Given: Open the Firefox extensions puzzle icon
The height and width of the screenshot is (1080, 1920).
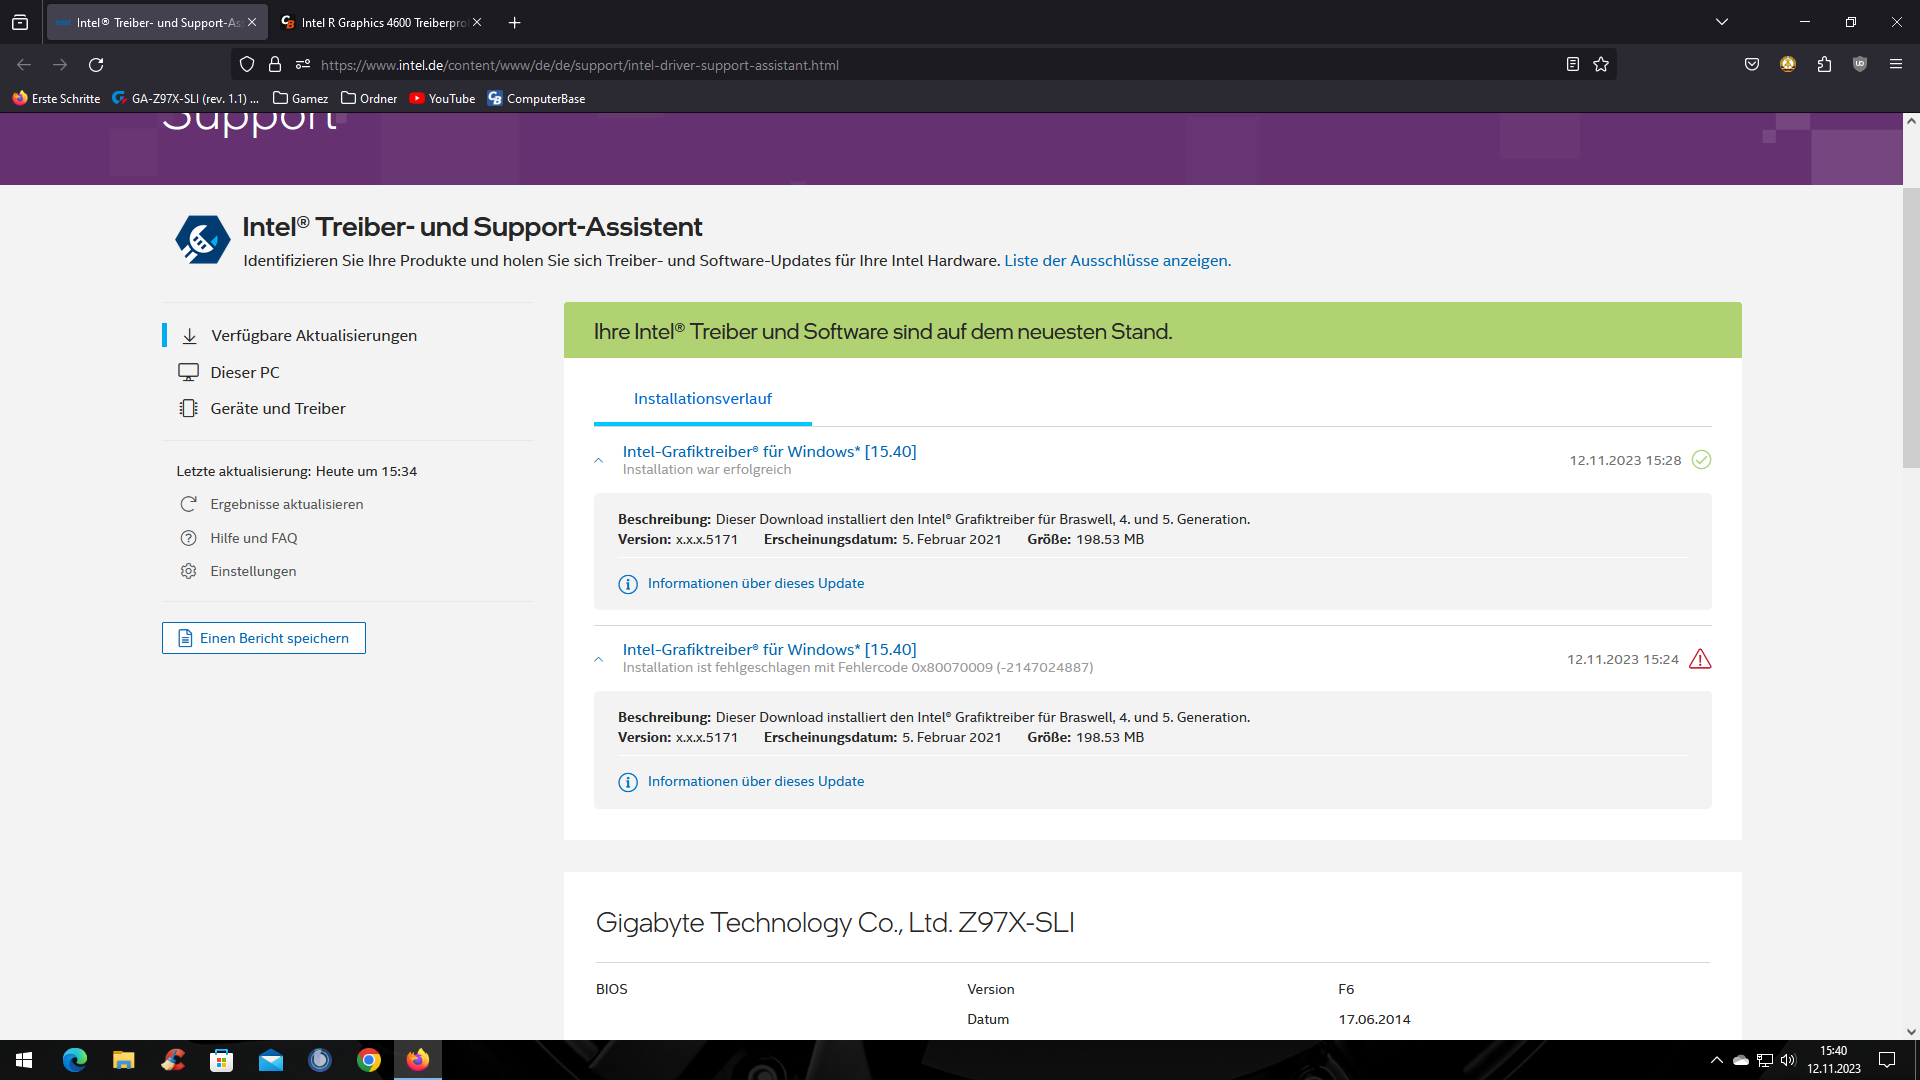Looking at the screenshot, I should [x=1824, y=65].
